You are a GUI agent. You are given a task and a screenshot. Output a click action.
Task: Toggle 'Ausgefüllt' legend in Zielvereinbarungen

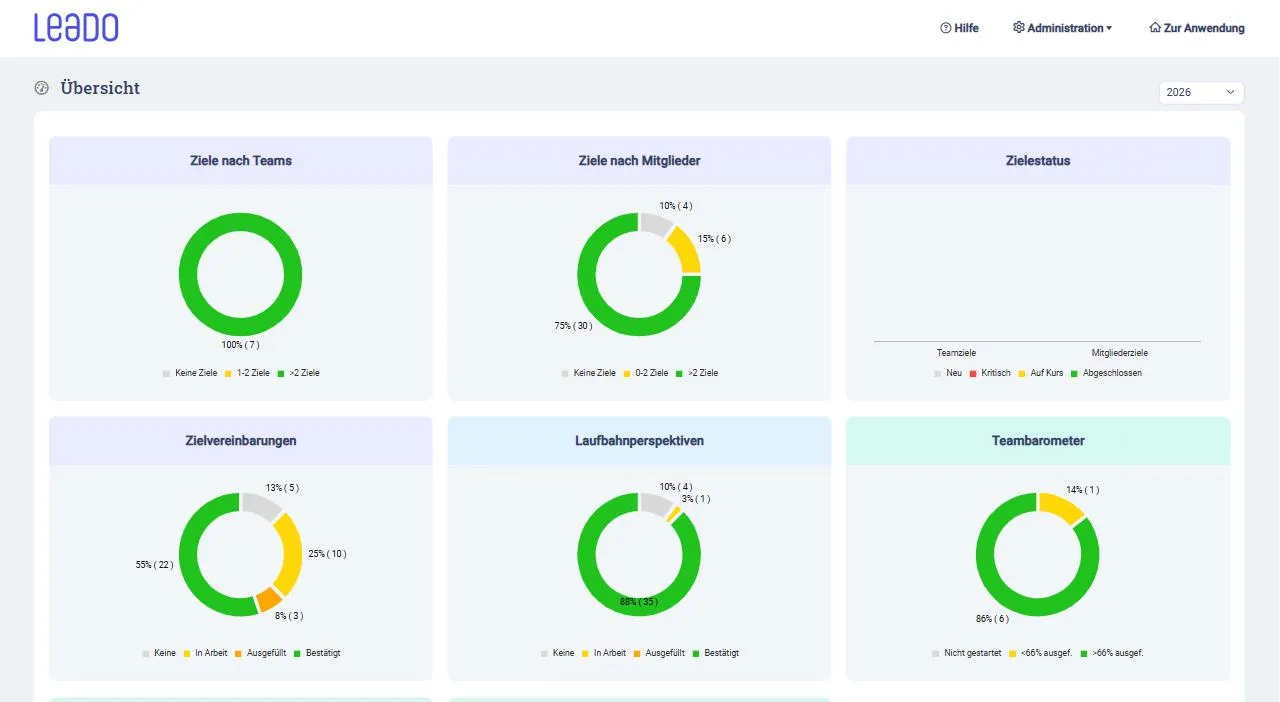coord(260,653)
